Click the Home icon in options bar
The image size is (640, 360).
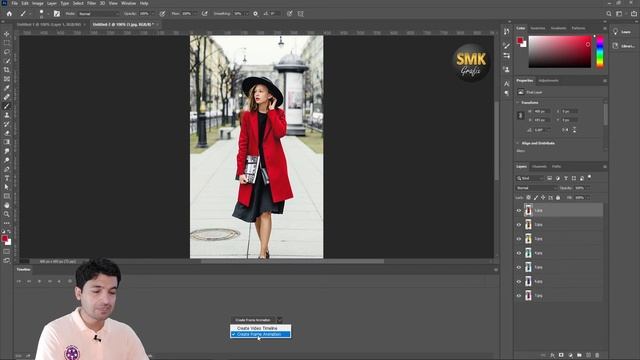9,13
